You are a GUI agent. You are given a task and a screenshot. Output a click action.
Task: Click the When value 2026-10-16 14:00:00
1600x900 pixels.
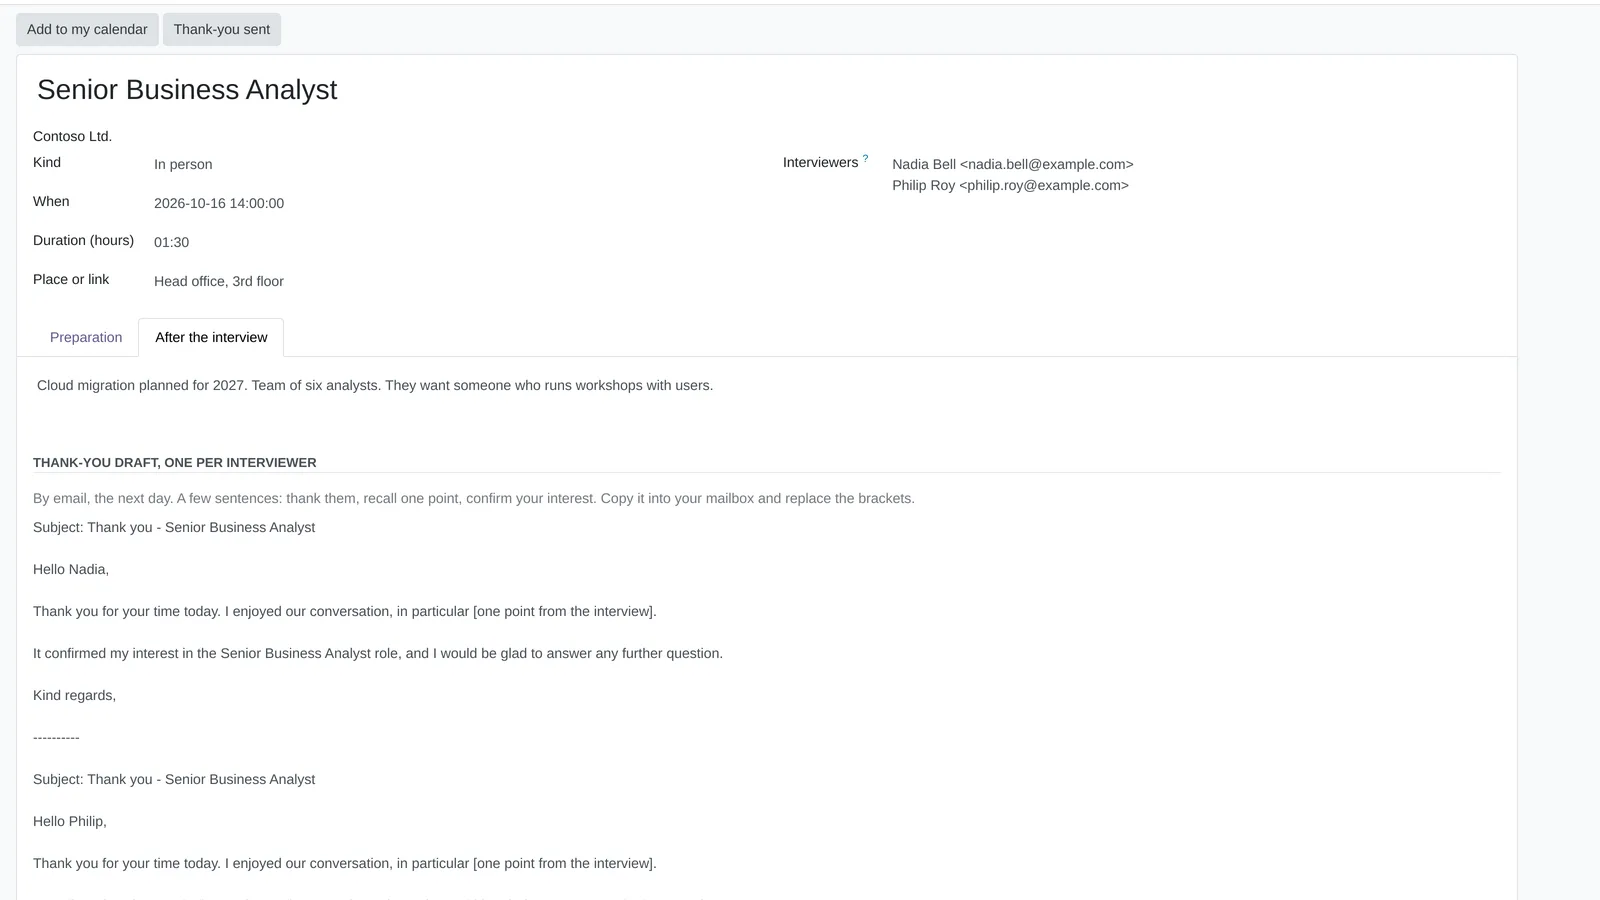coord(219,203)
